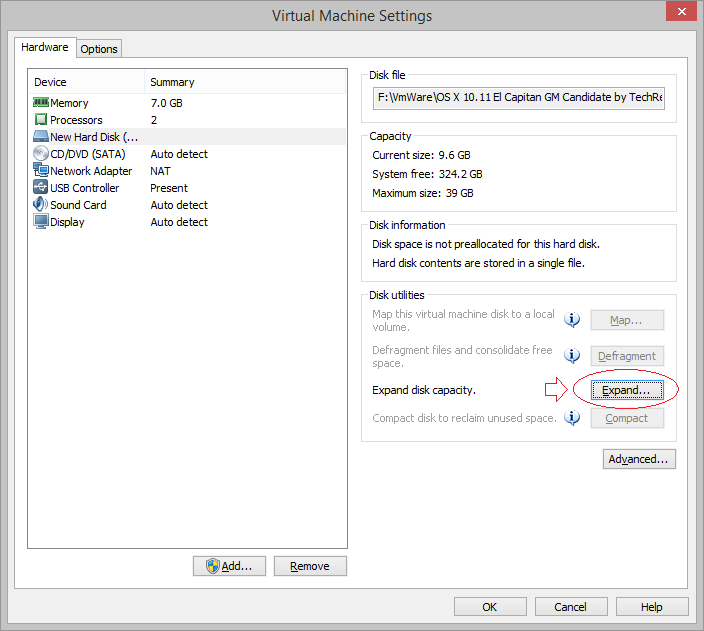704x631 pixels.
Task: Select the Network Adapter row label
Action: 91,171
